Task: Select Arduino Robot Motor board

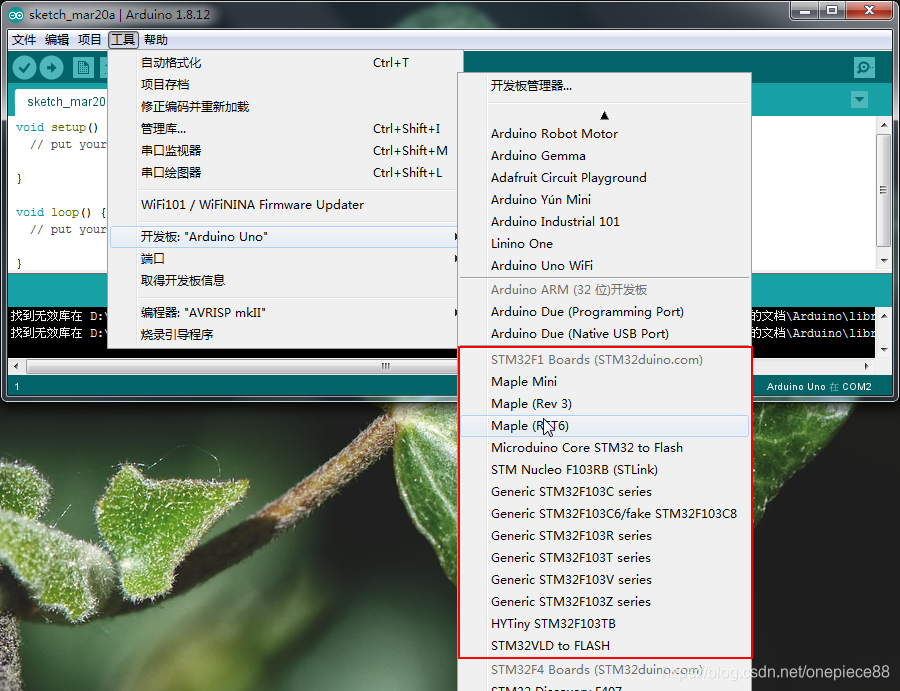Action: (x=604, y=134)
